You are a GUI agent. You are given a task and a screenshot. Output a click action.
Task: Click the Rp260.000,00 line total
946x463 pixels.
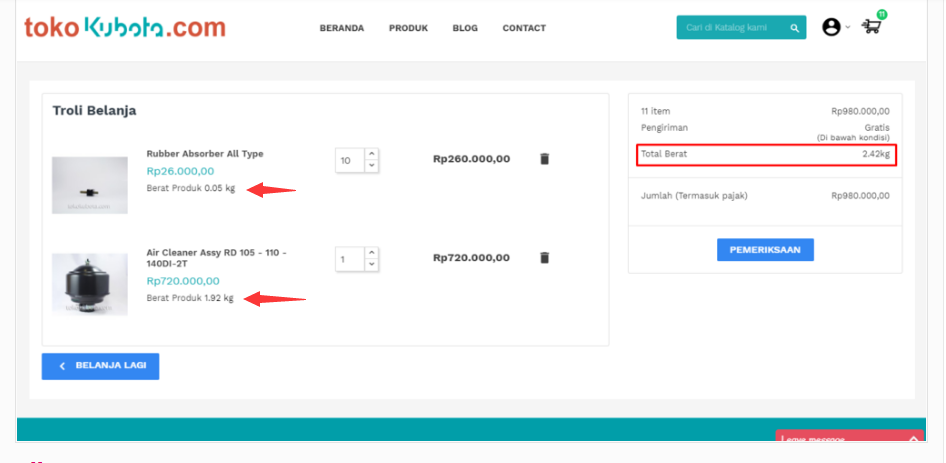(x=471, y=159)
